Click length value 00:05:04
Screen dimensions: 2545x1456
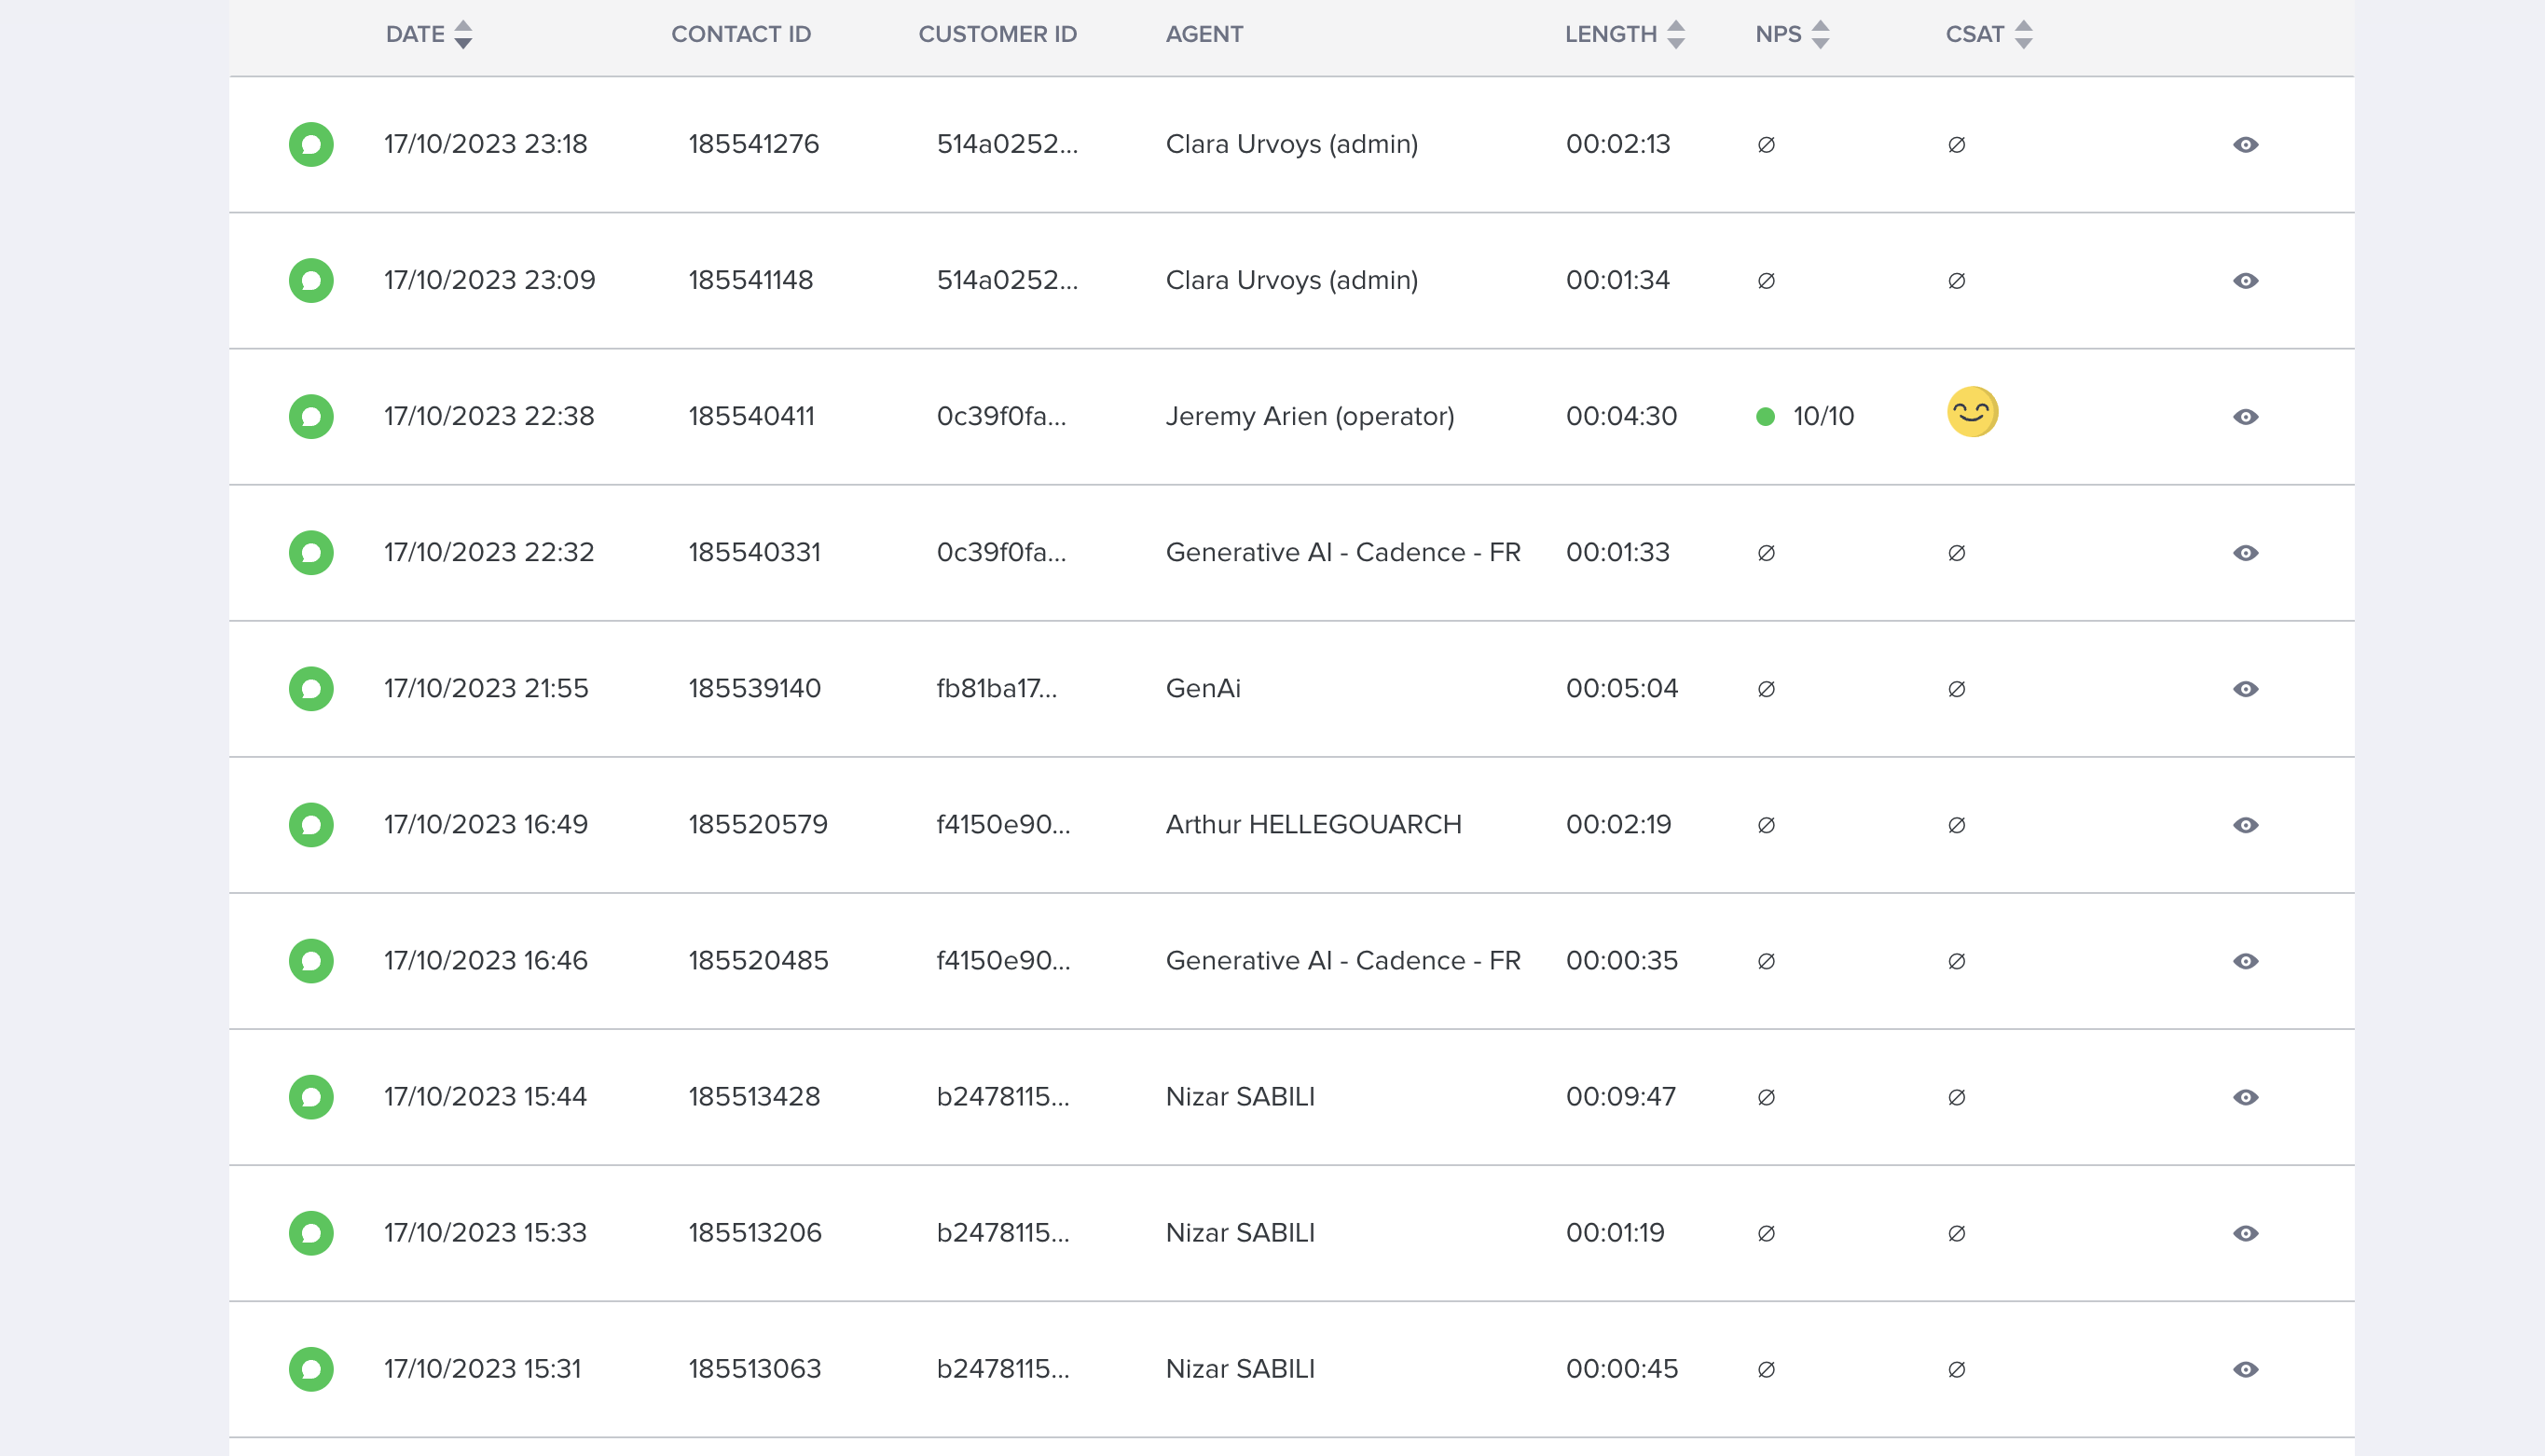(x=1621, y=688)
